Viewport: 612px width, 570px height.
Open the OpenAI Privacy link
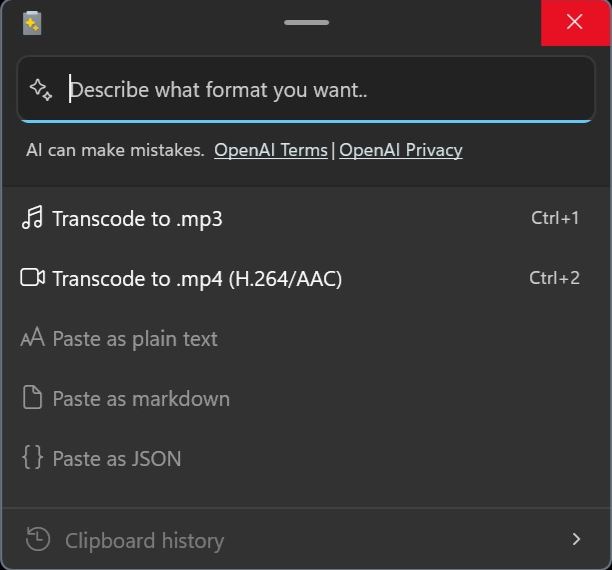click(x=401, y=150)
